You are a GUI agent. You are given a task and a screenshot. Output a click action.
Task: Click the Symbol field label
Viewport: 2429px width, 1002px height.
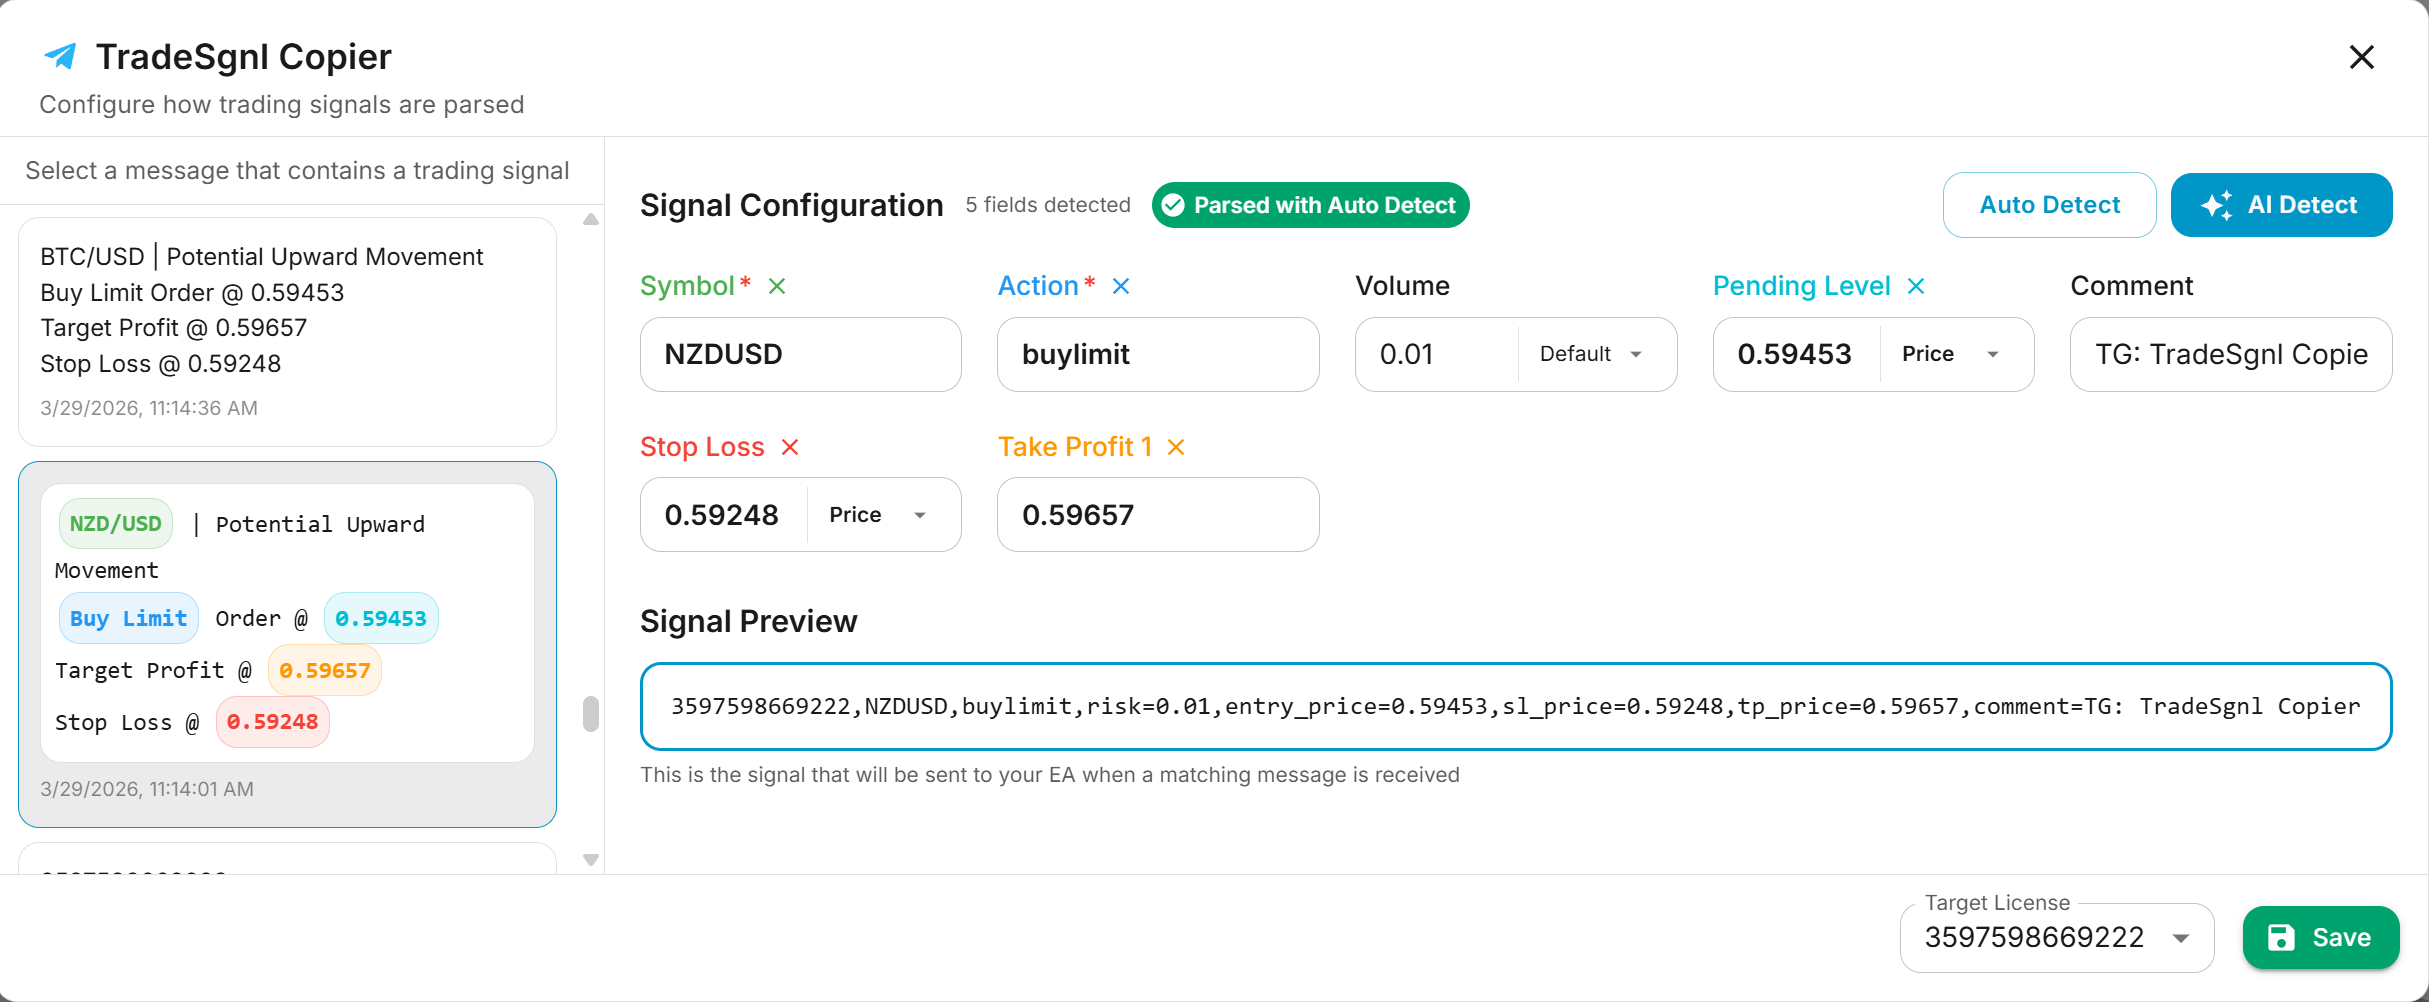click(688, 286)
